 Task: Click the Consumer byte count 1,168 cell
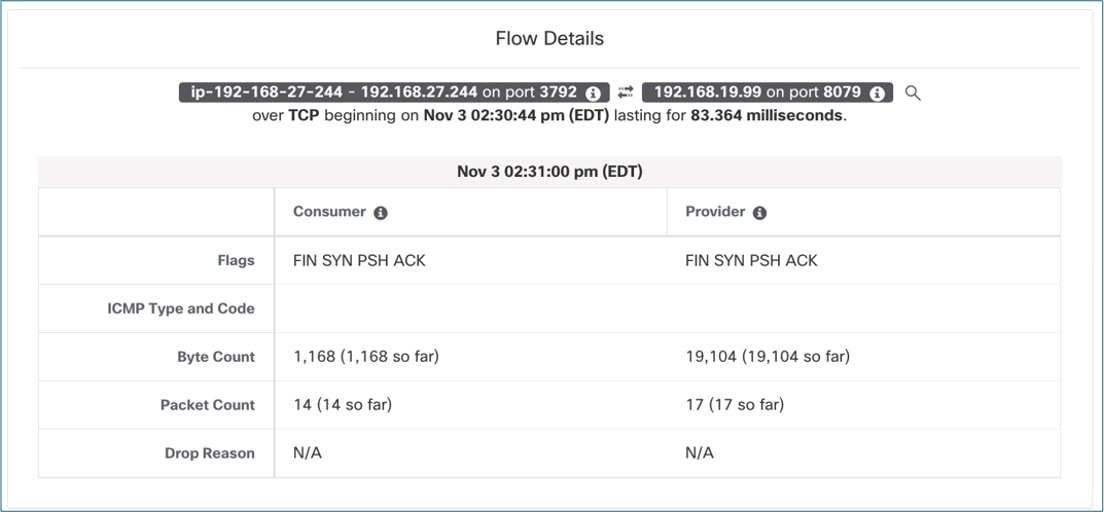tap(366, 356)
